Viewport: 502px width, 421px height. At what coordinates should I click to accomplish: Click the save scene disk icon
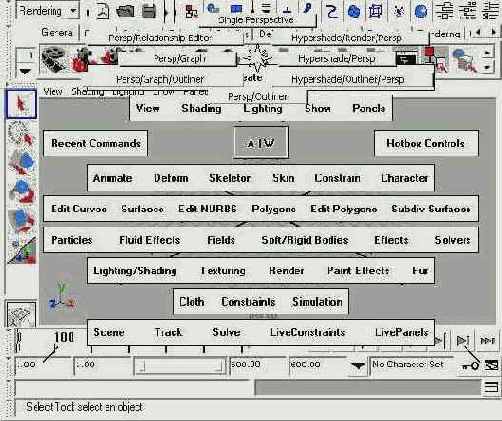pos(149,11)
